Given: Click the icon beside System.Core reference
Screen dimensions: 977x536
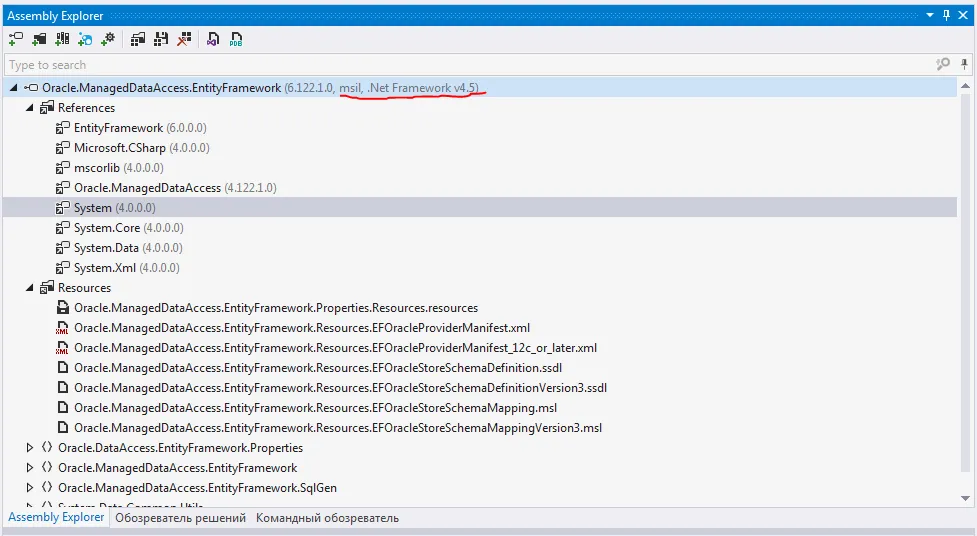Looking at the screenshot, I should coord(62,227).
